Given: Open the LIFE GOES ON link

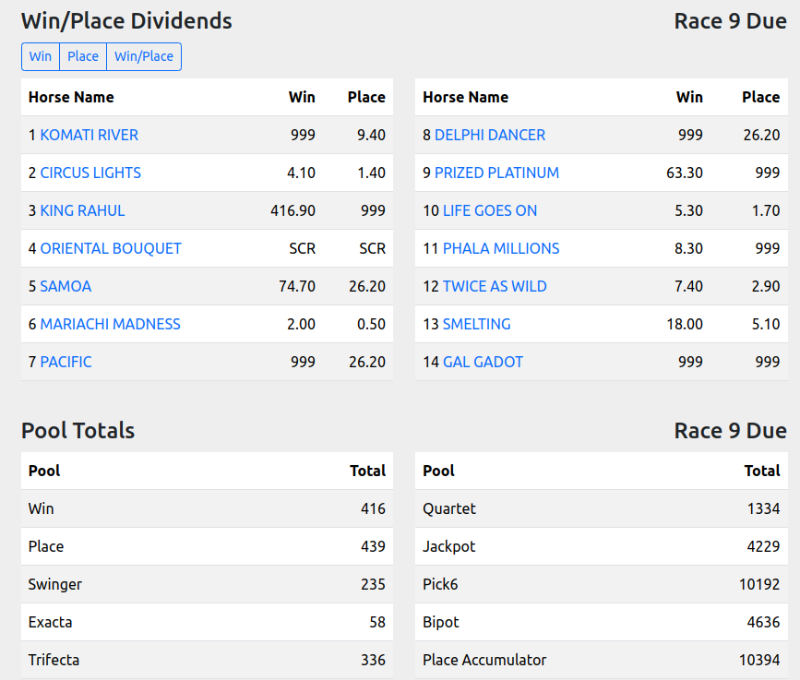Looking at the screenshot, I should coord(490,211).
